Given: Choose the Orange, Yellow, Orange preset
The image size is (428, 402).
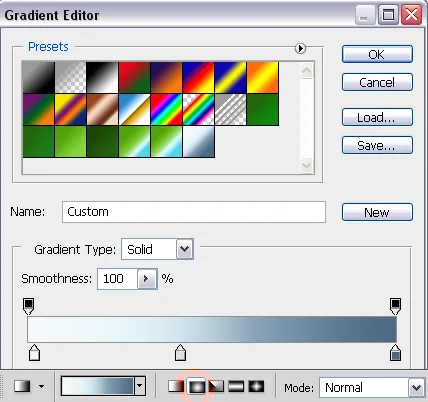Looking at the screenshot, I should click(263, 77).
